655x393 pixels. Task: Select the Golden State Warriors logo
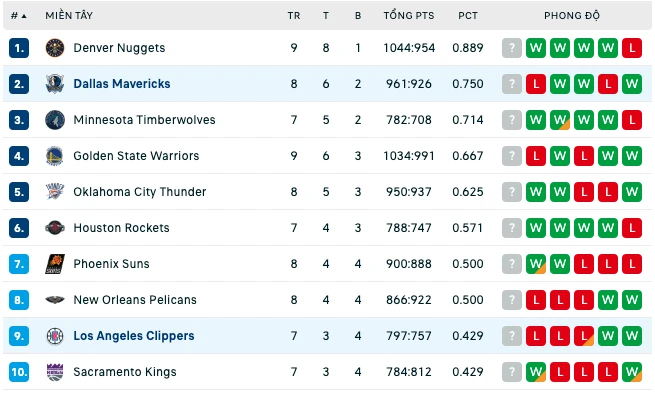(x=55, y=156)
